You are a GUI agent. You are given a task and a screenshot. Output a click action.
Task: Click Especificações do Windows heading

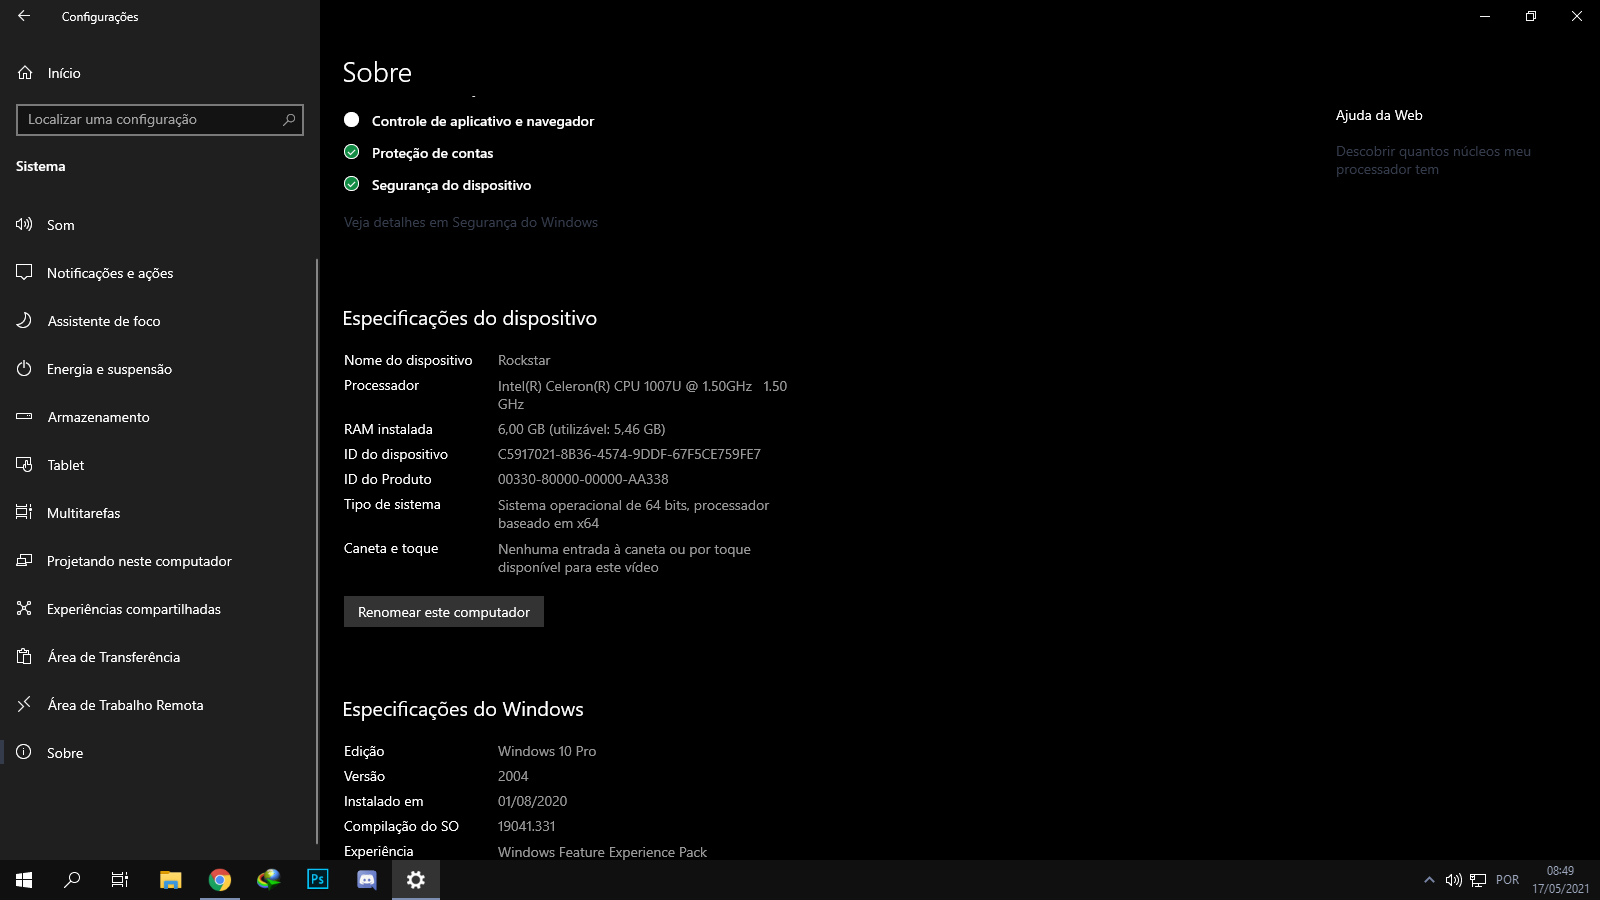463,709
